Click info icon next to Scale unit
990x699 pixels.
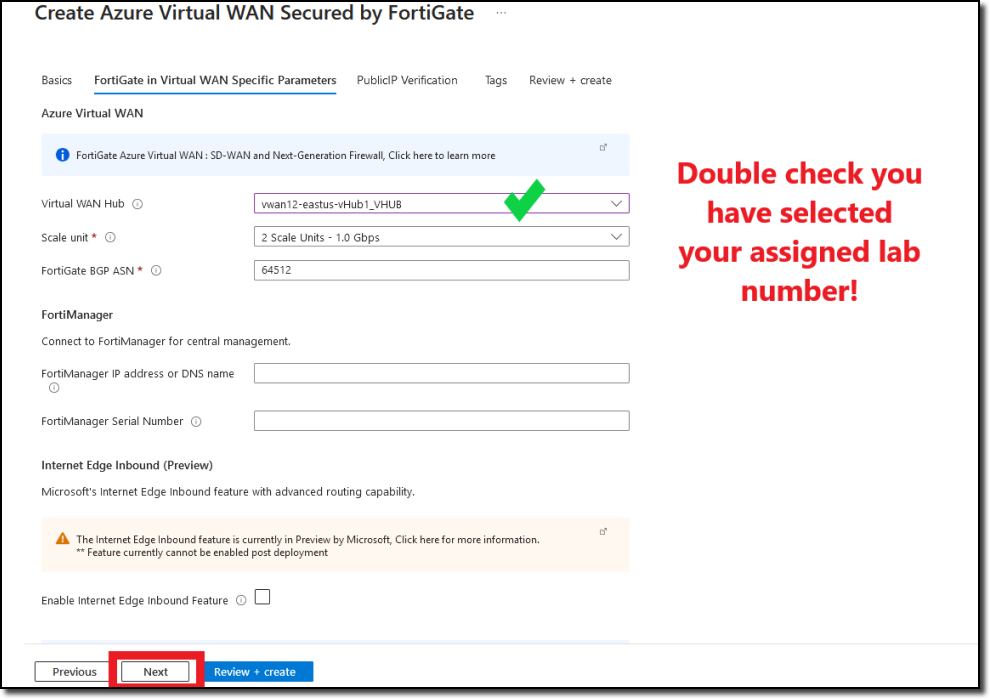(x=110, y=237)
